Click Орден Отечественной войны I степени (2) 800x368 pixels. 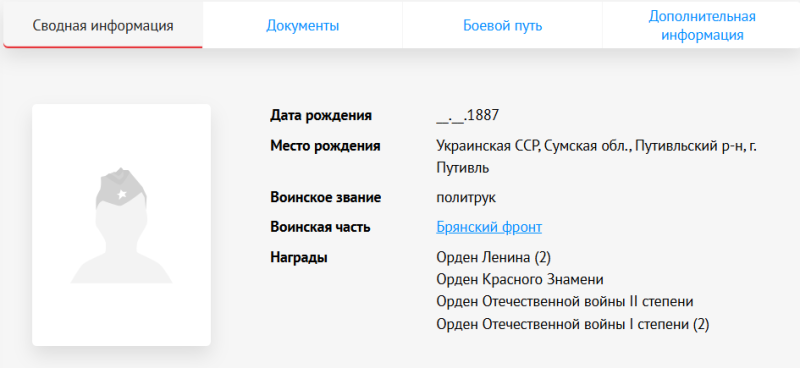point(572,324)
